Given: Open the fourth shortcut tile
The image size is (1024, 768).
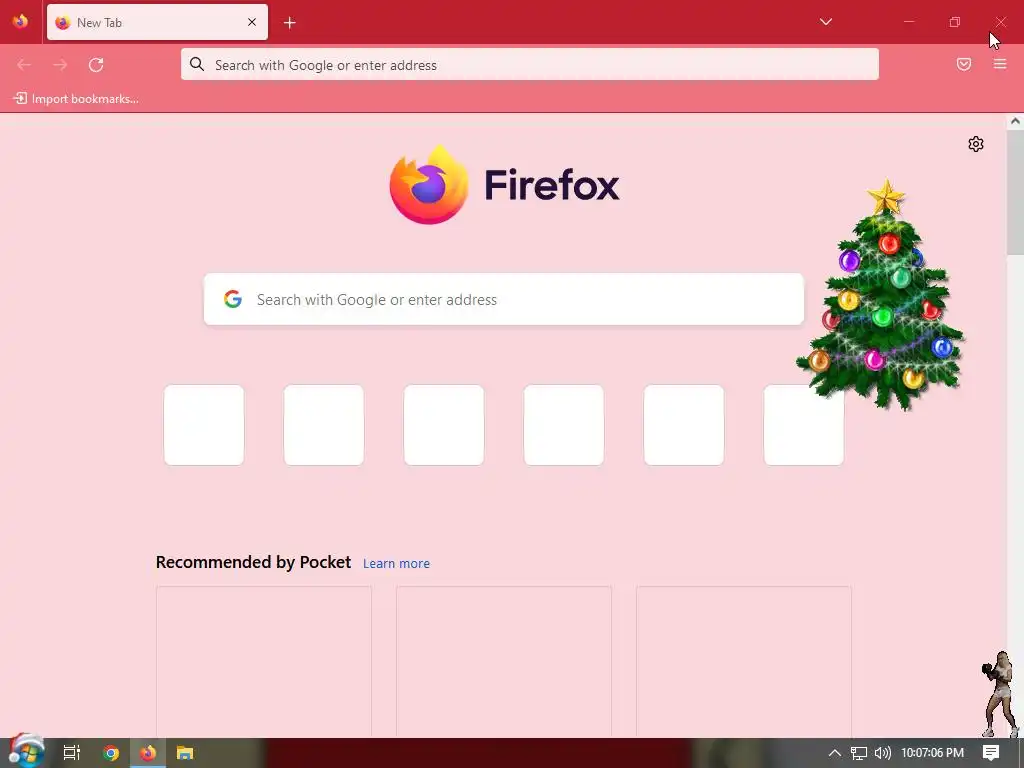Looking at the screenshot, I should 564,425.
